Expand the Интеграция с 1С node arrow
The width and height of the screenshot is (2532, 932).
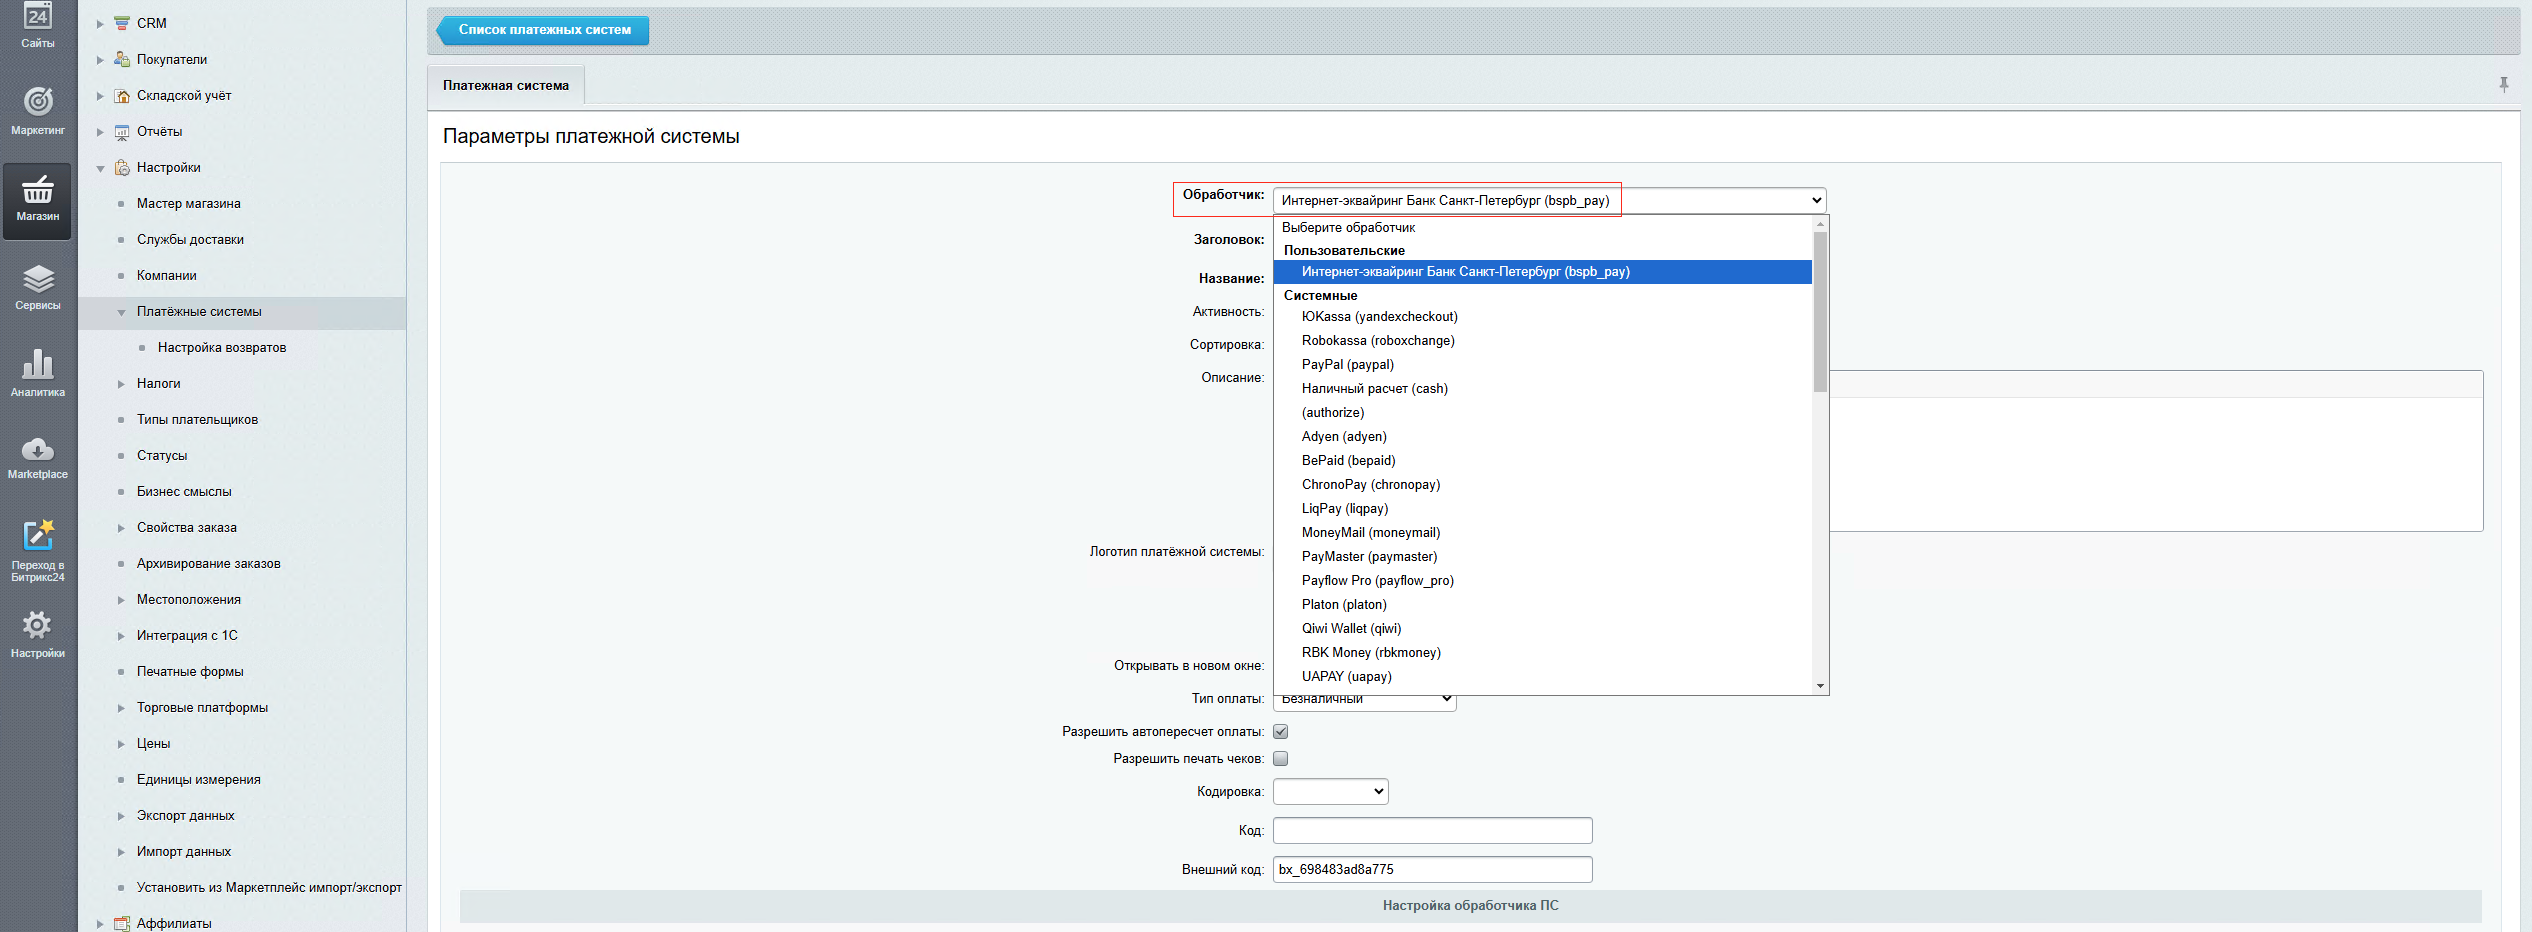pos(121,636)
